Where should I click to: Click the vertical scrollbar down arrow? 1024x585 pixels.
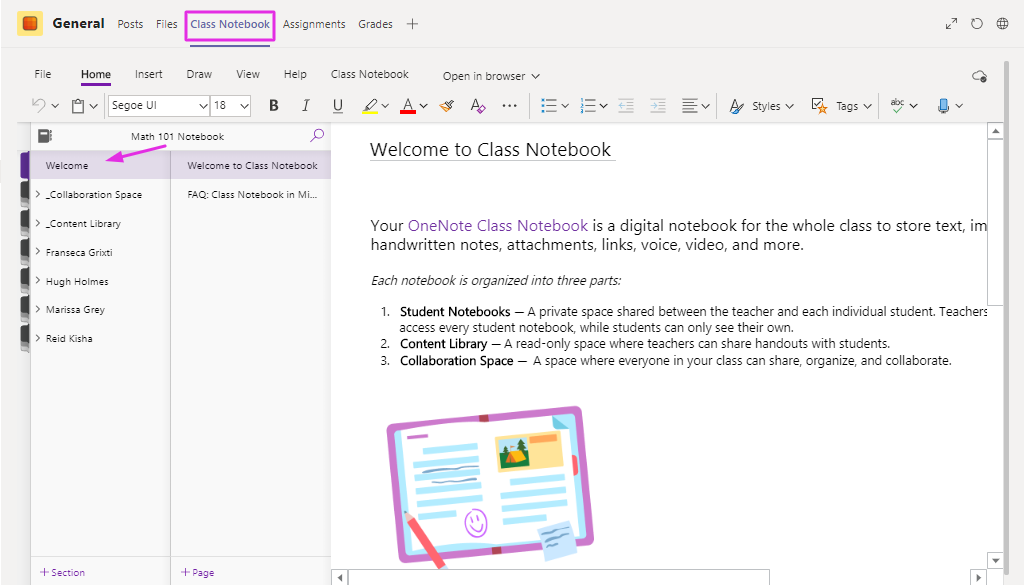point(995,560)
